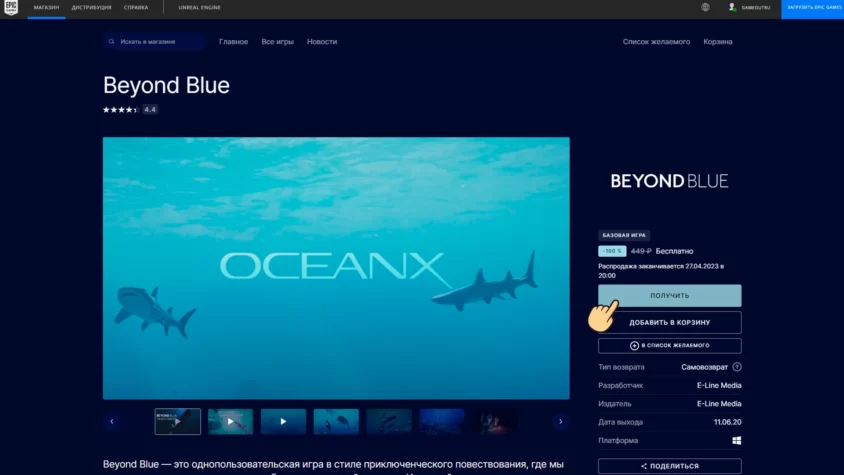Open Список желаемого link

click(x=656, y=41)
